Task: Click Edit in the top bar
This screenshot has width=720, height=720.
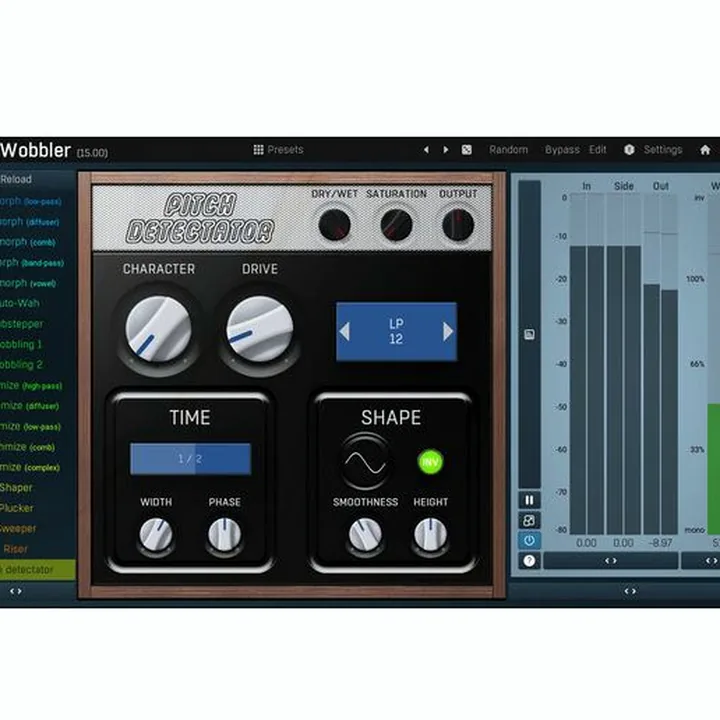Action: click(x=597, y=150)
